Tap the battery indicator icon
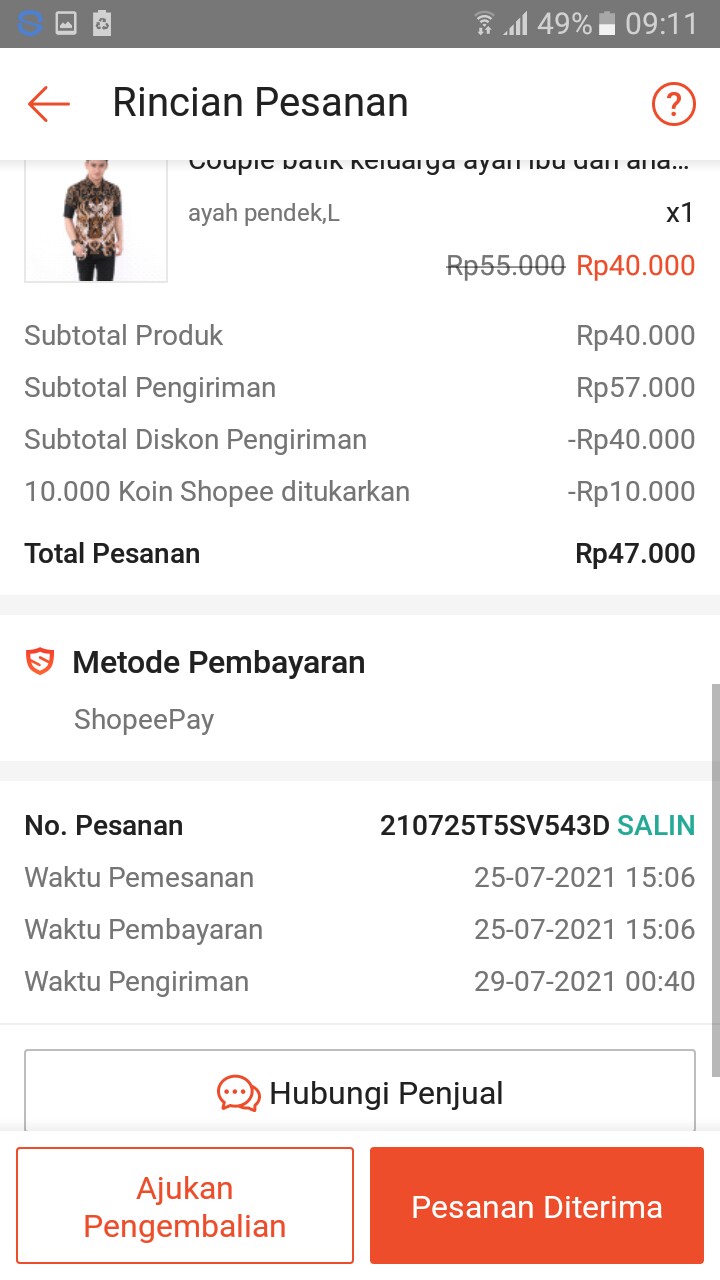Screen dimensions: 720x1280 click(x=607, y=23)
